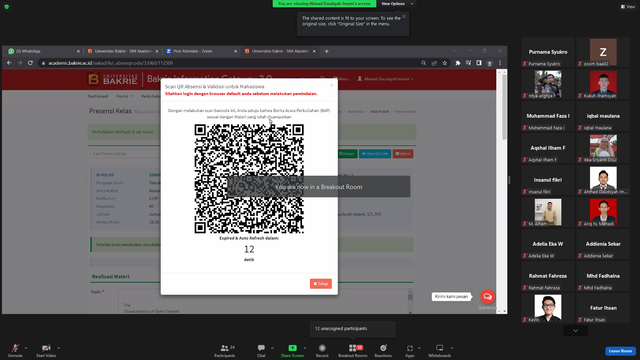The width and height of the screenshot is (640, 360).
Task: Switch to Post Attendee - Zoom tab
Action: [201, 51]
